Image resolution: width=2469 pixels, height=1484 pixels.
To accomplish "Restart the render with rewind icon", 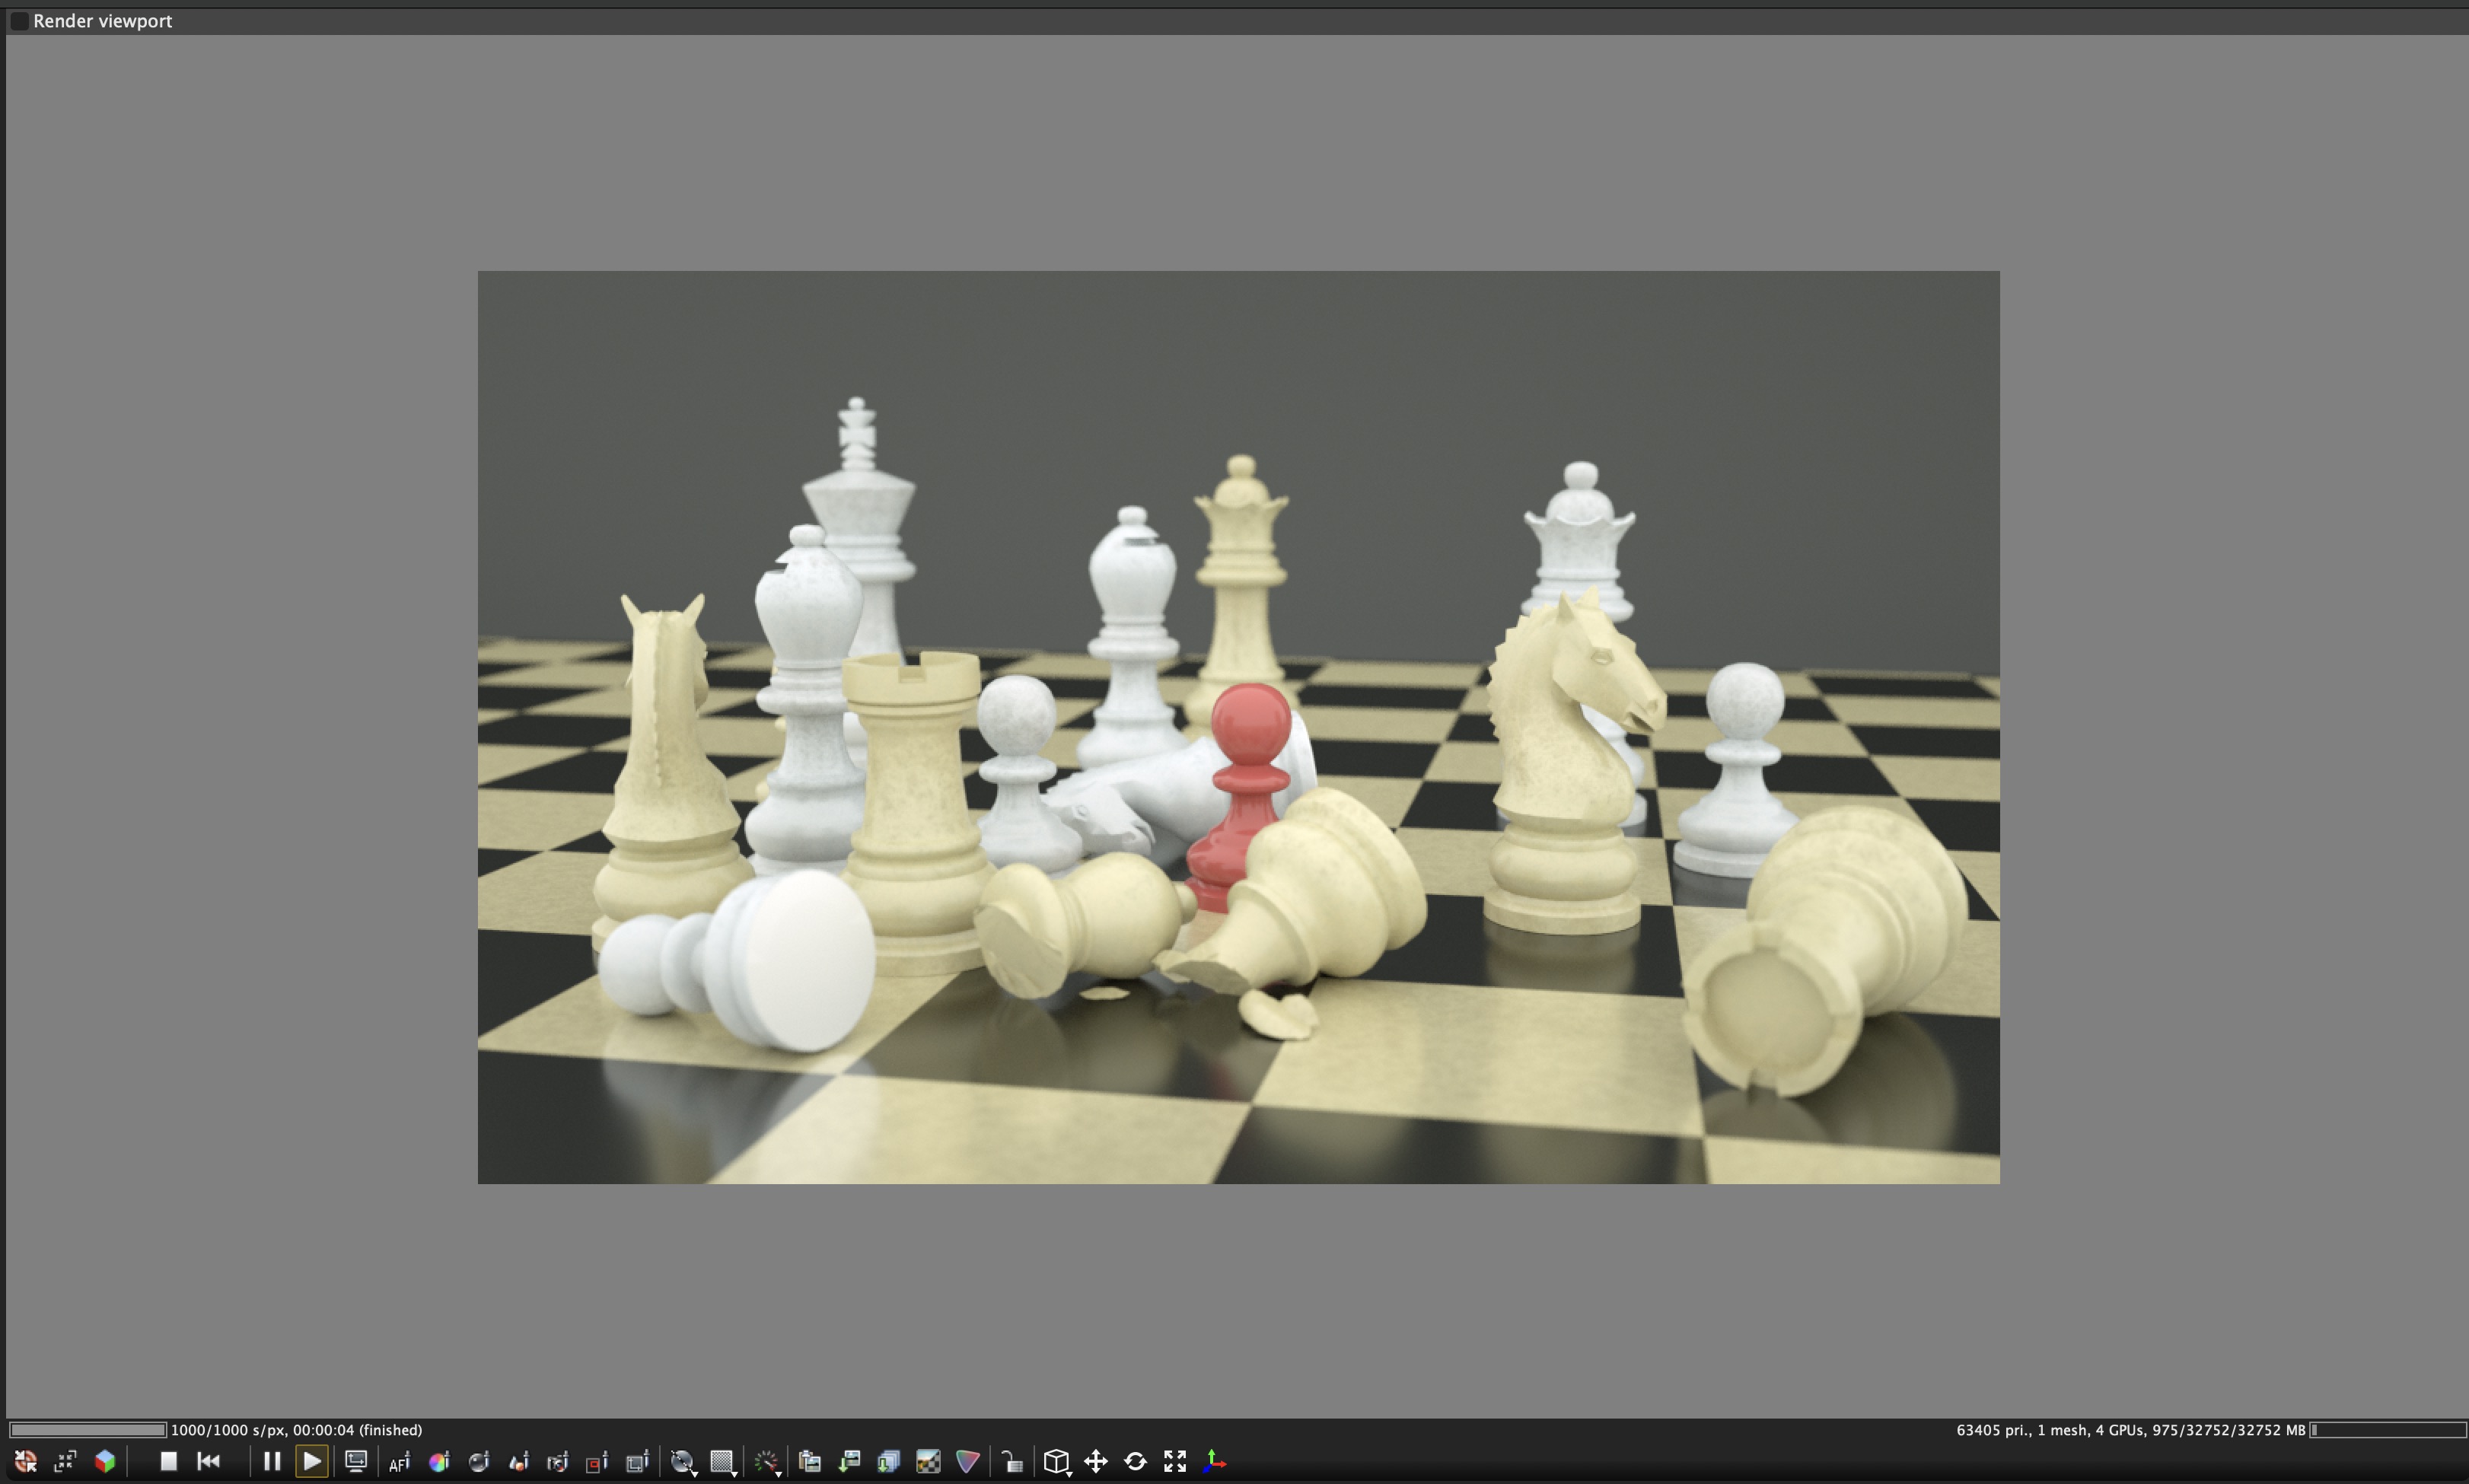I will pos(208,1461).
